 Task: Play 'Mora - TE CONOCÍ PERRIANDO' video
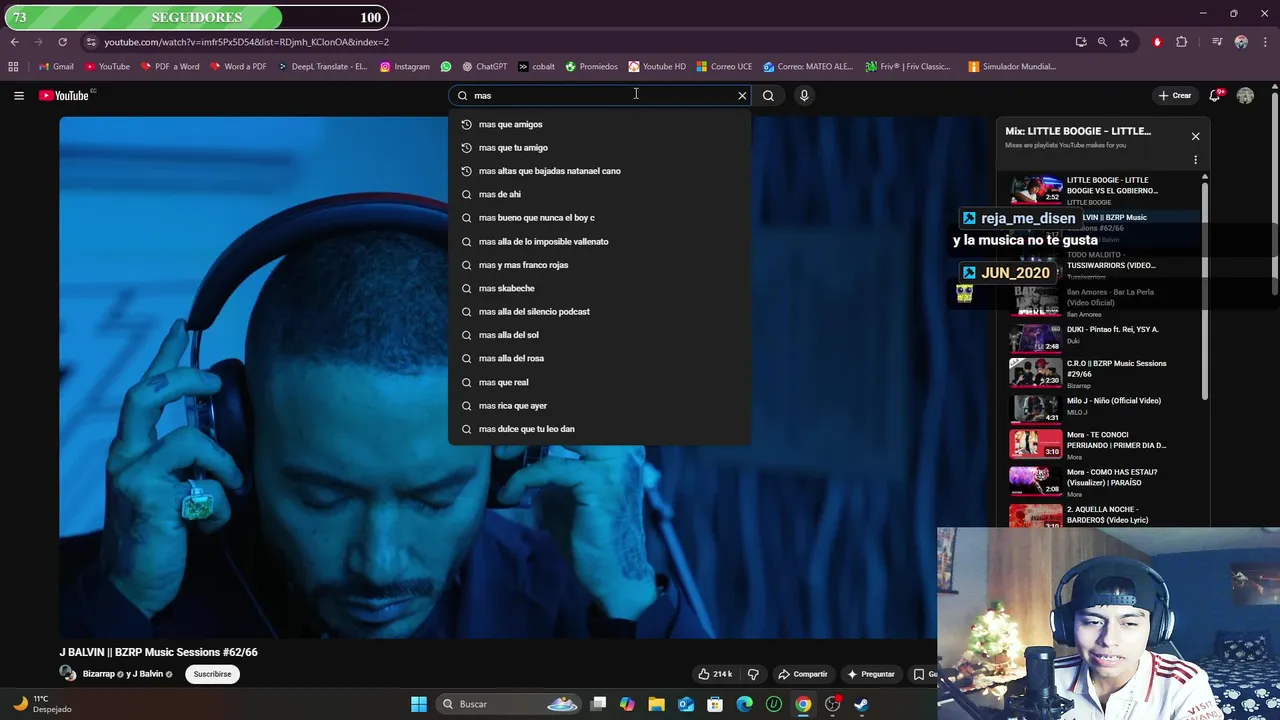(1100, 445)
